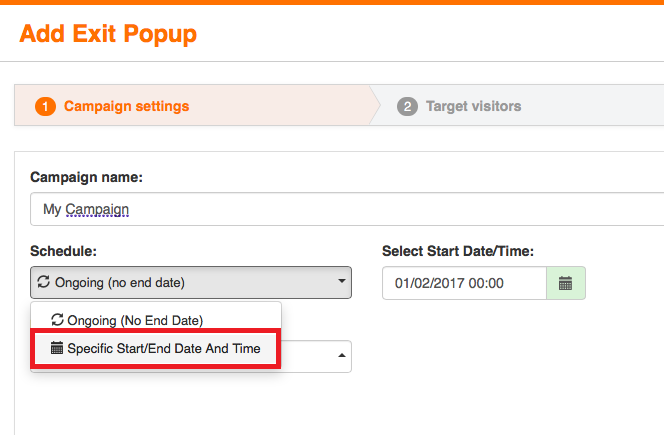Click the Schedule label

coord(64,251)
